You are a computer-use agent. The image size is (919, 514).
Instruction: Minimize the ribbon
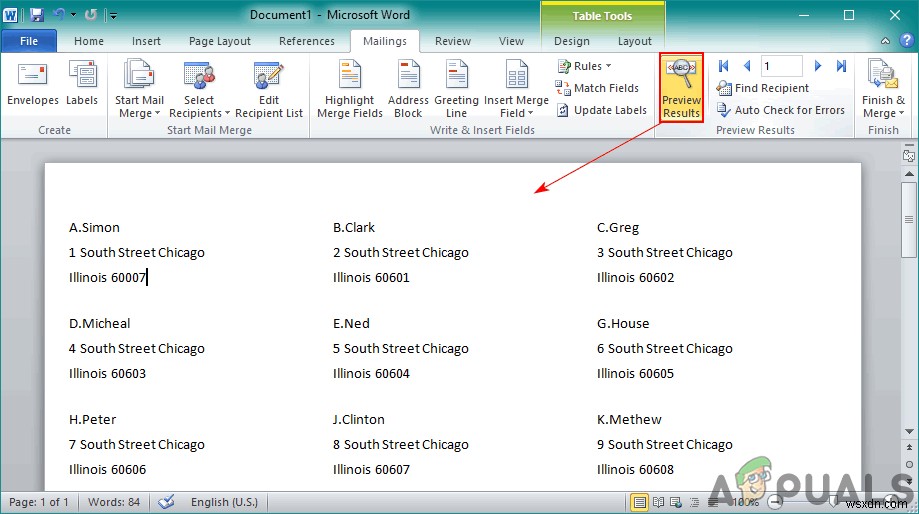pyautogui.click(x=885, y=41)
